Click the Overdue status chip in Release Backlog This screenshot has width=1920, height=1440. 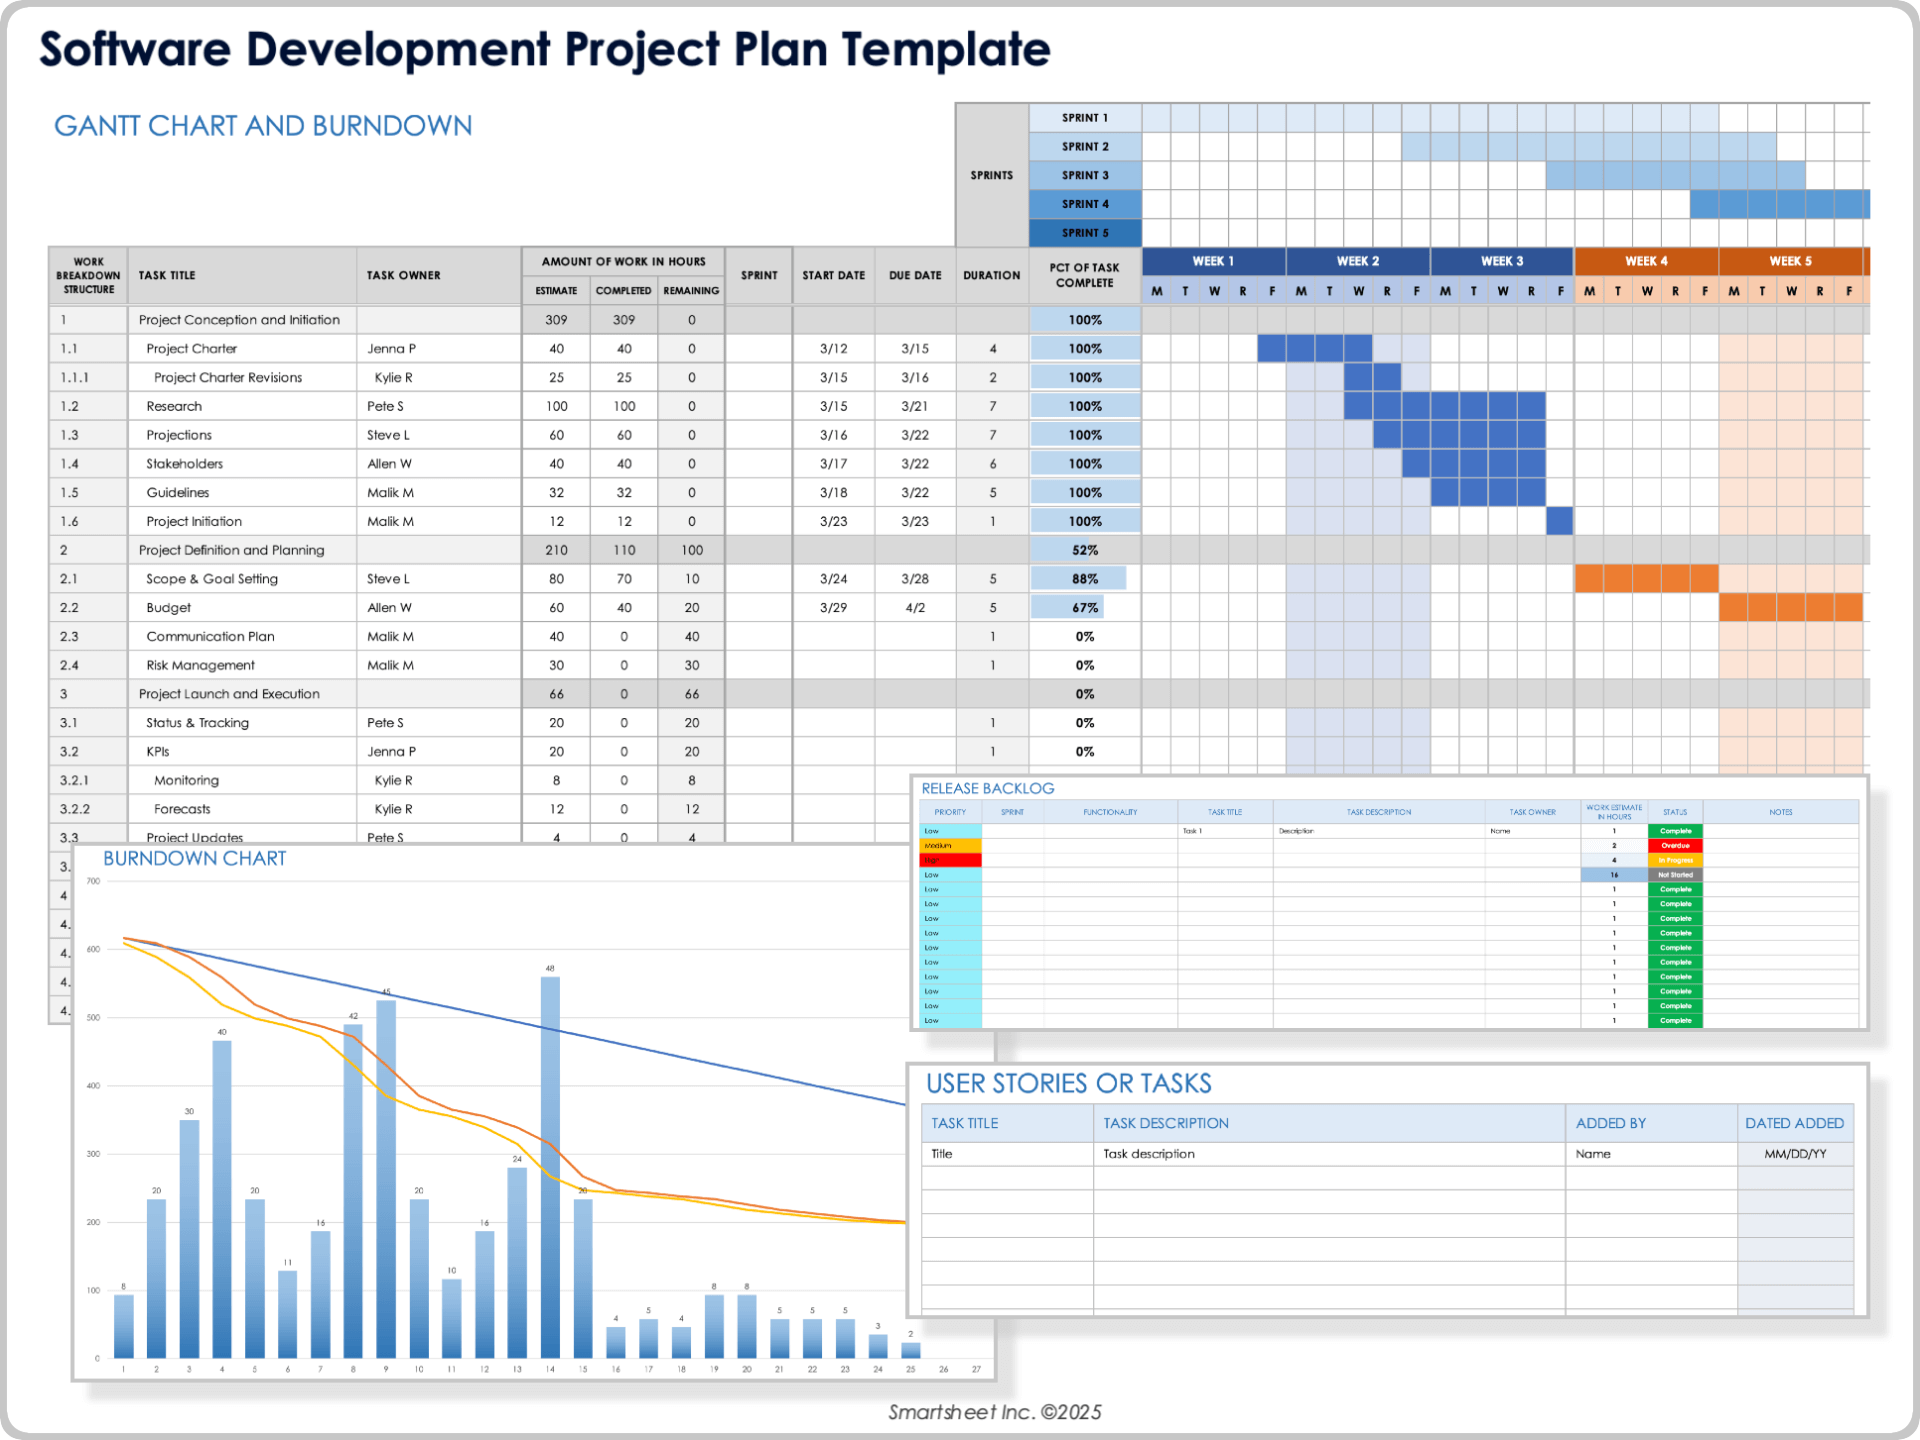click(1675, 845)
